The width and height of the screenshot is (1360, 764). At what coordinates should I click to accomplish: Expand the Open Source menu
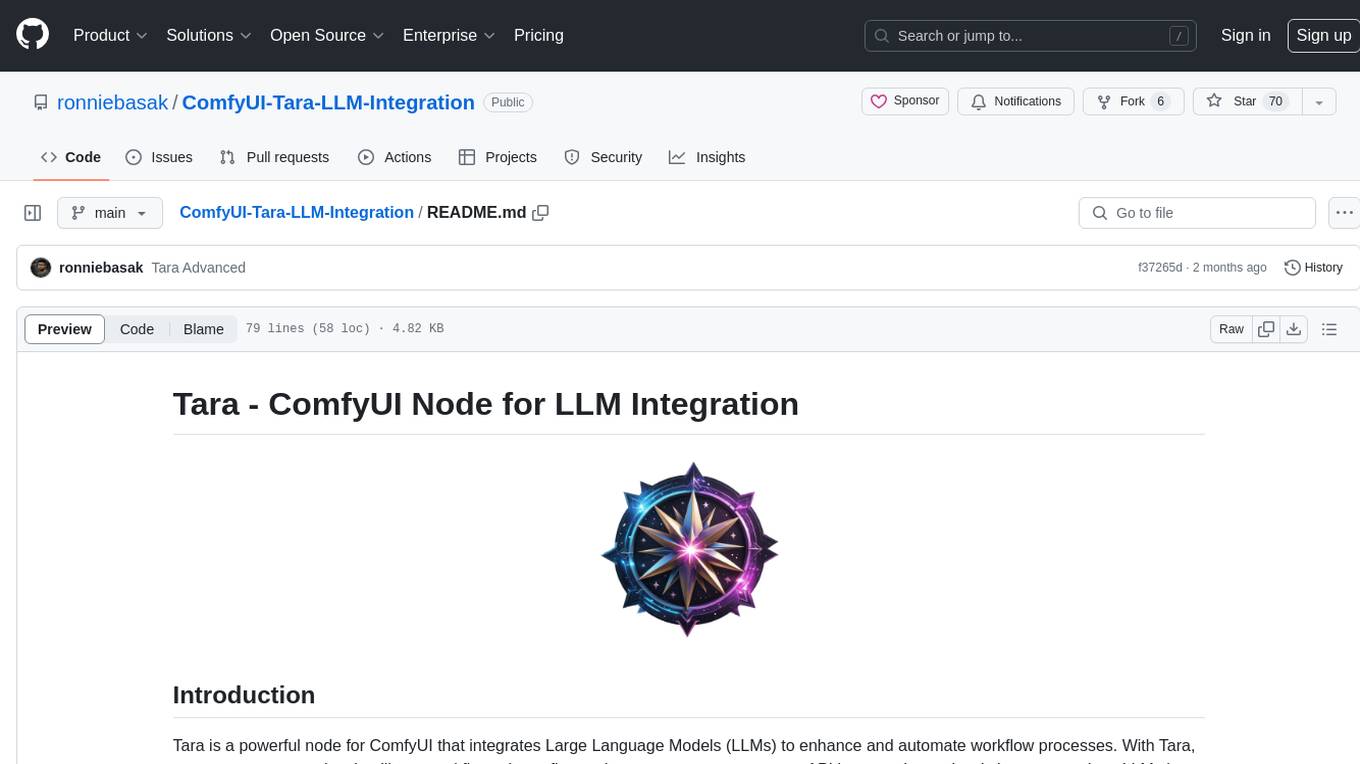[327, 35]
